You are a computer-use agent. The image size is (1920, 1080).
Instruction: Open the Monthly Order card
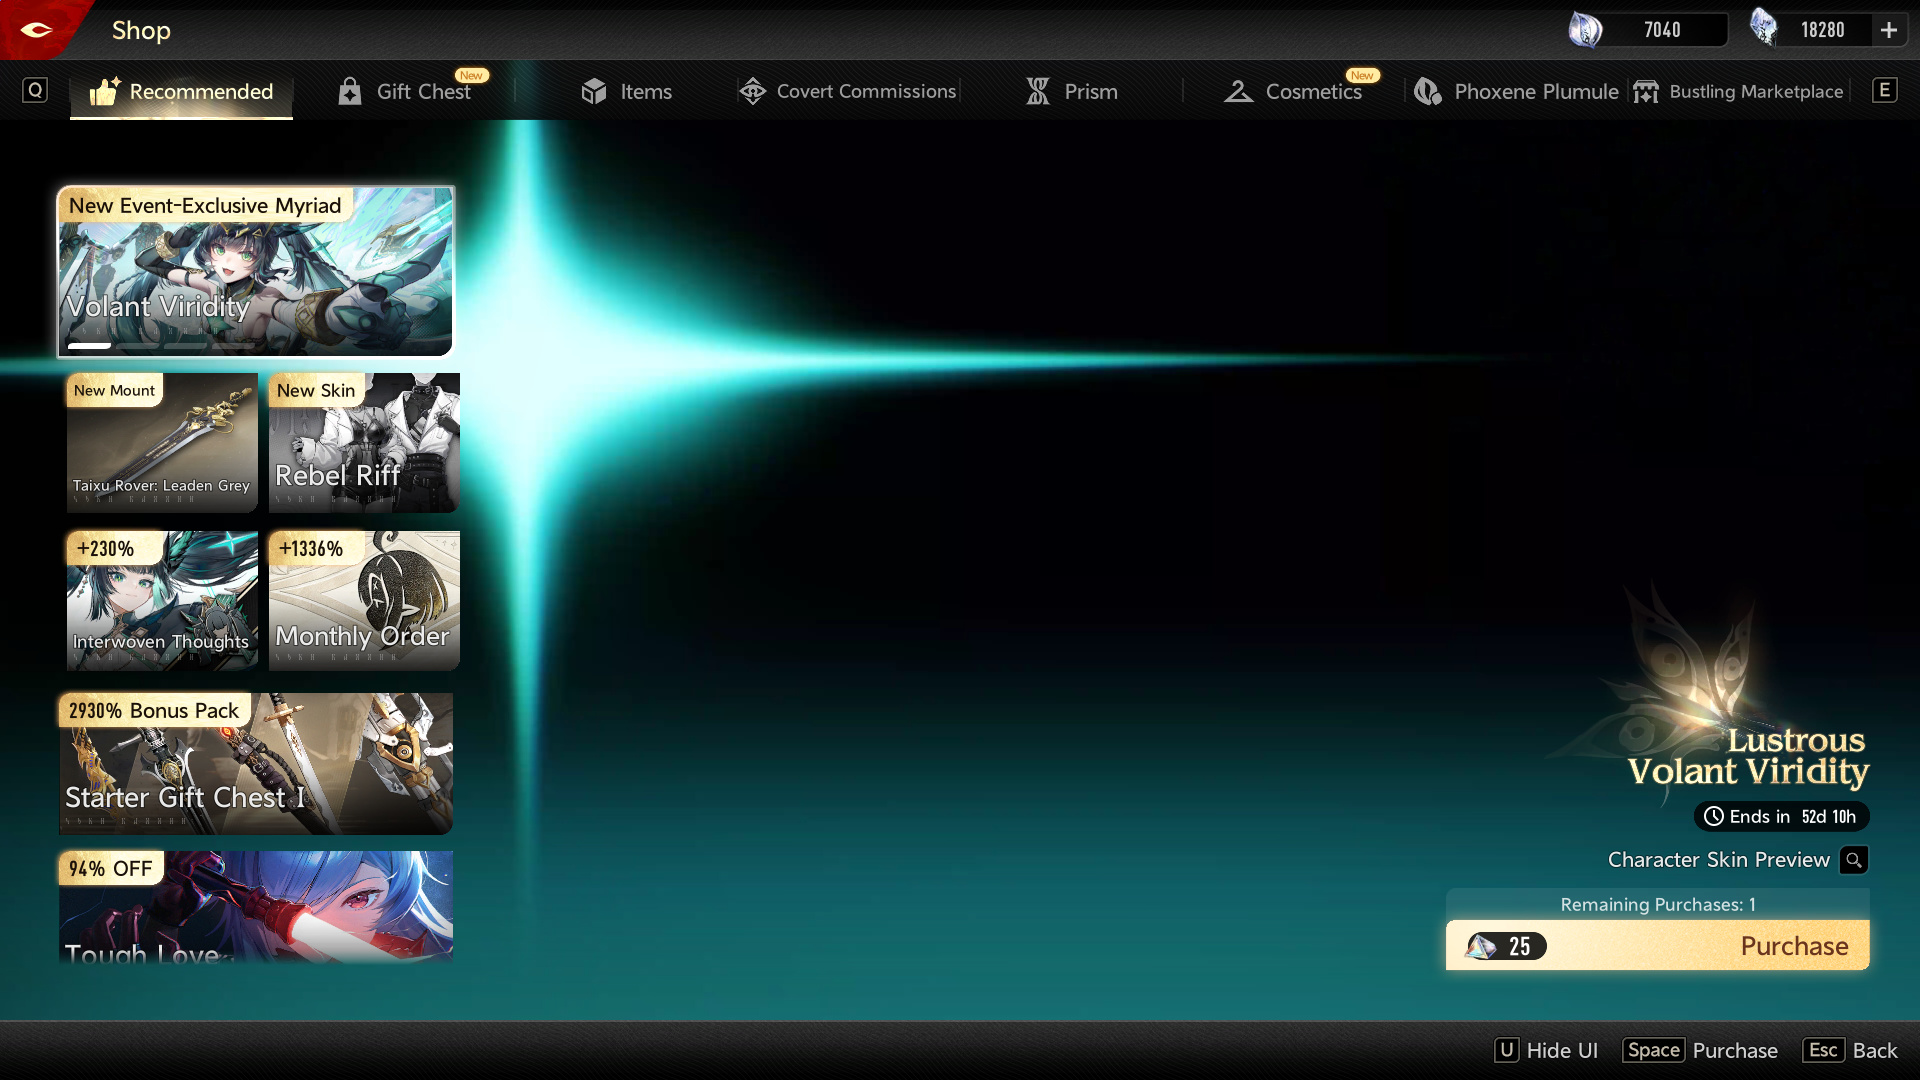point(364,600)
